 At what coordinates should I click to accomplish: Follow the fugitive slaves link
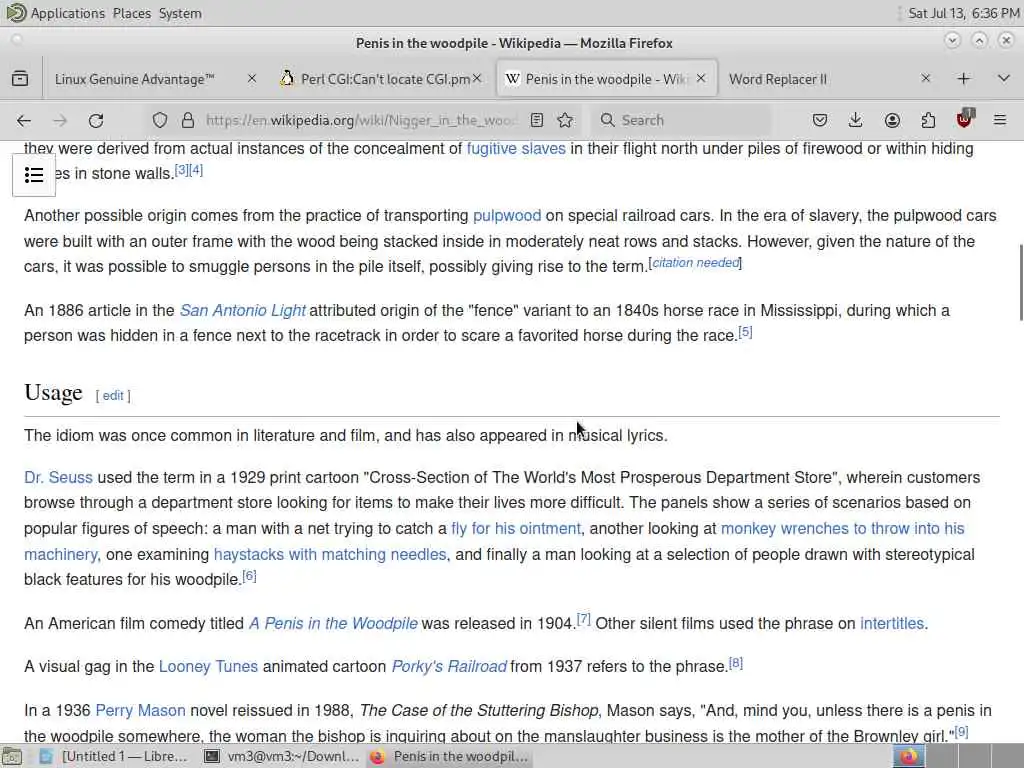516,149
